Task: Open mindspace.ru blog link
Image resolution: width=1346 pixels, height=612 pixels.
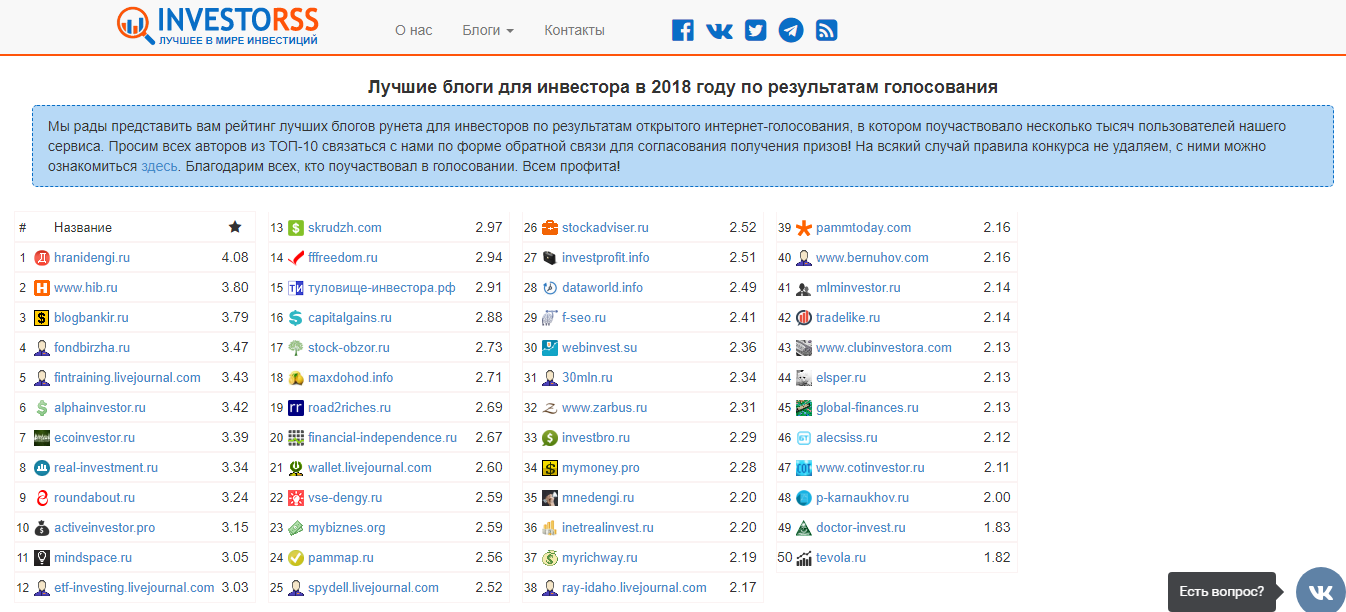Action: [93, 558]
